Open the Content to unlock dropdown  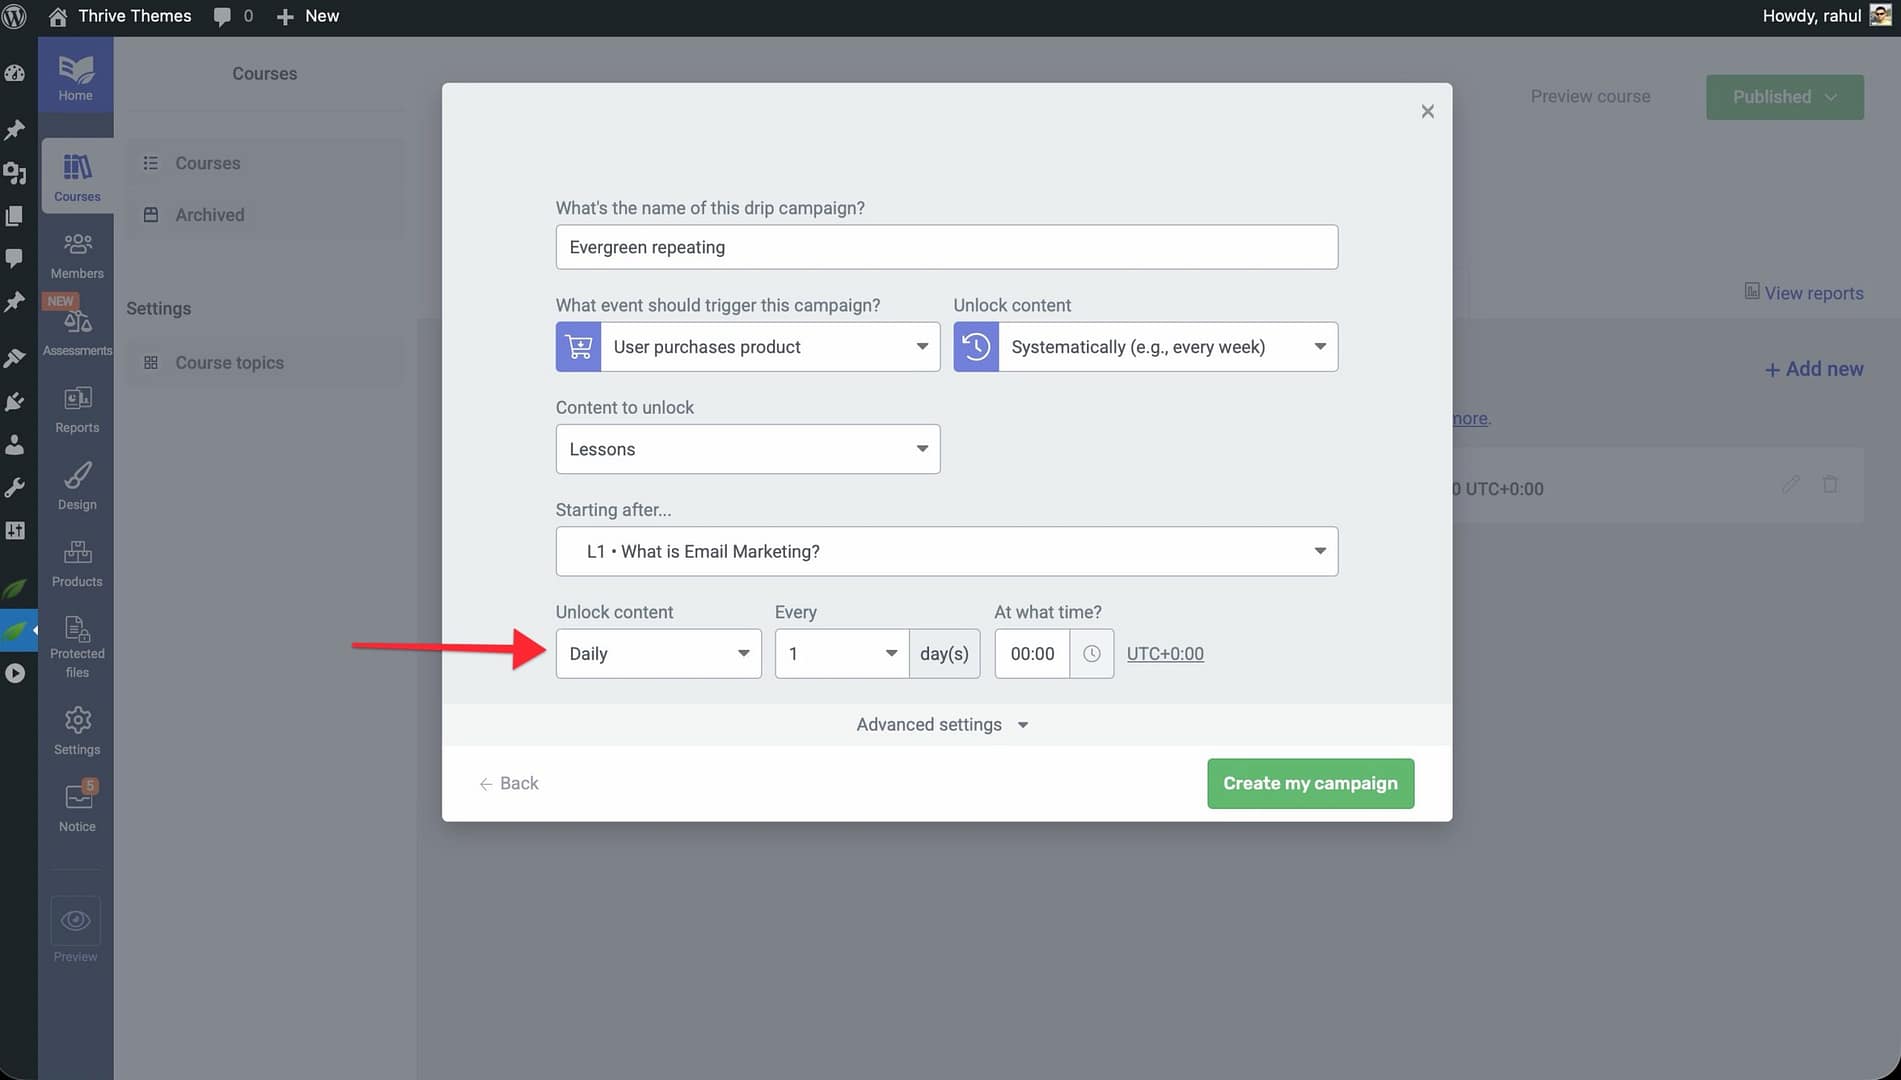747,449
